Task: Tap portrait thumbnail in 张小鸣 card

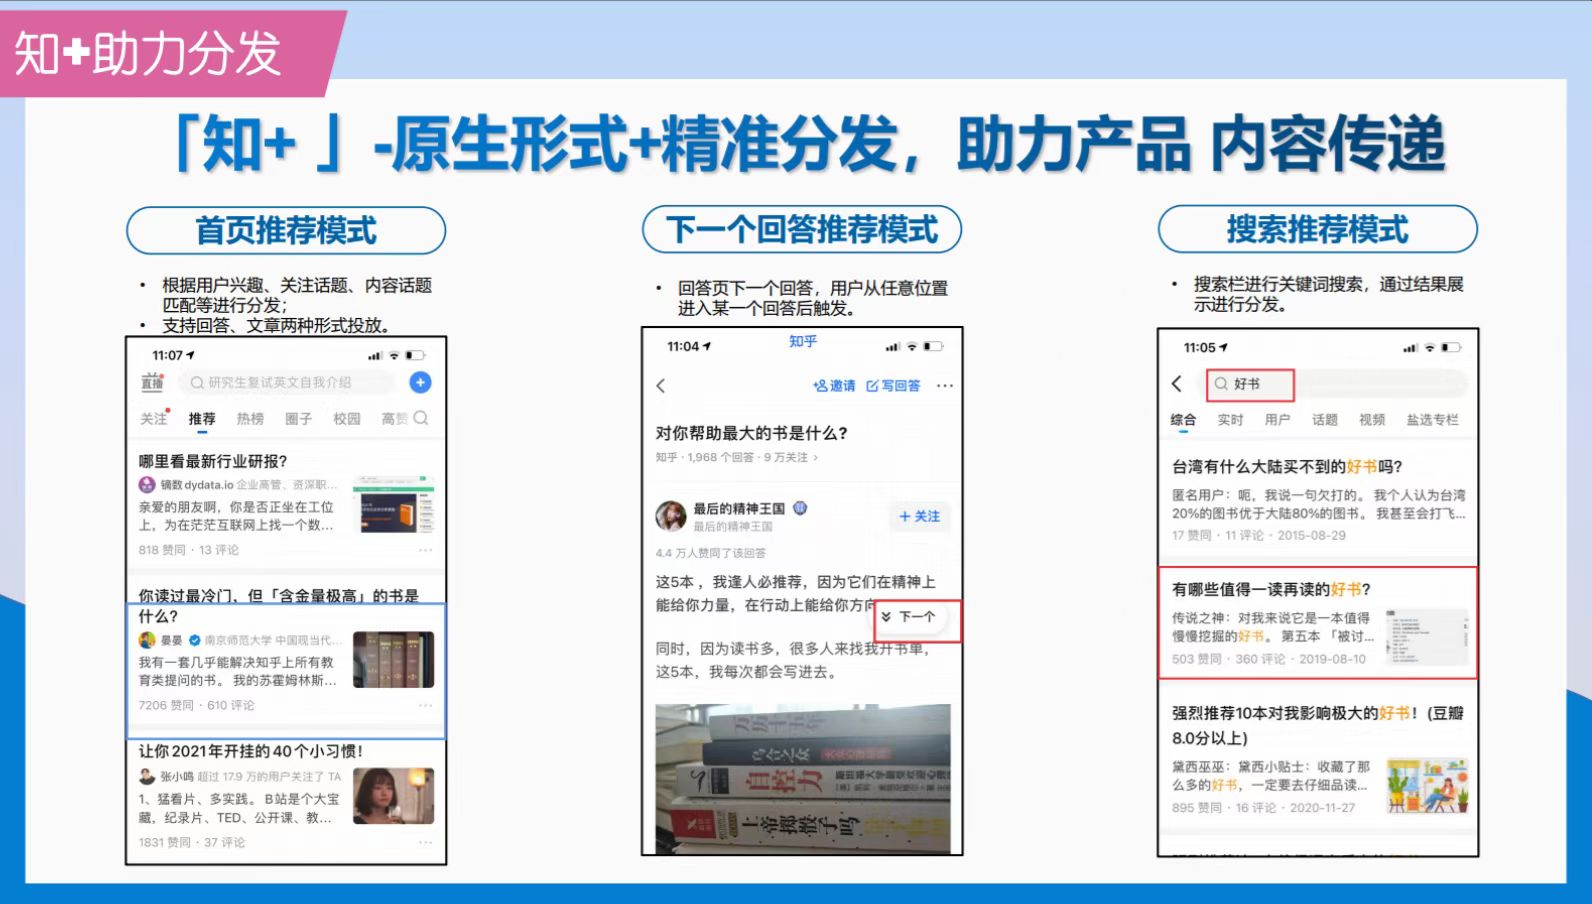Action: coord(394,796)
